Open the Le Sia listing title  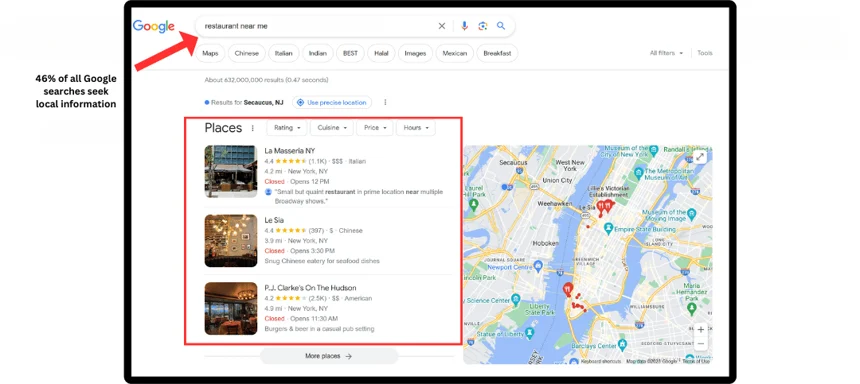click(x=274, y=220)
